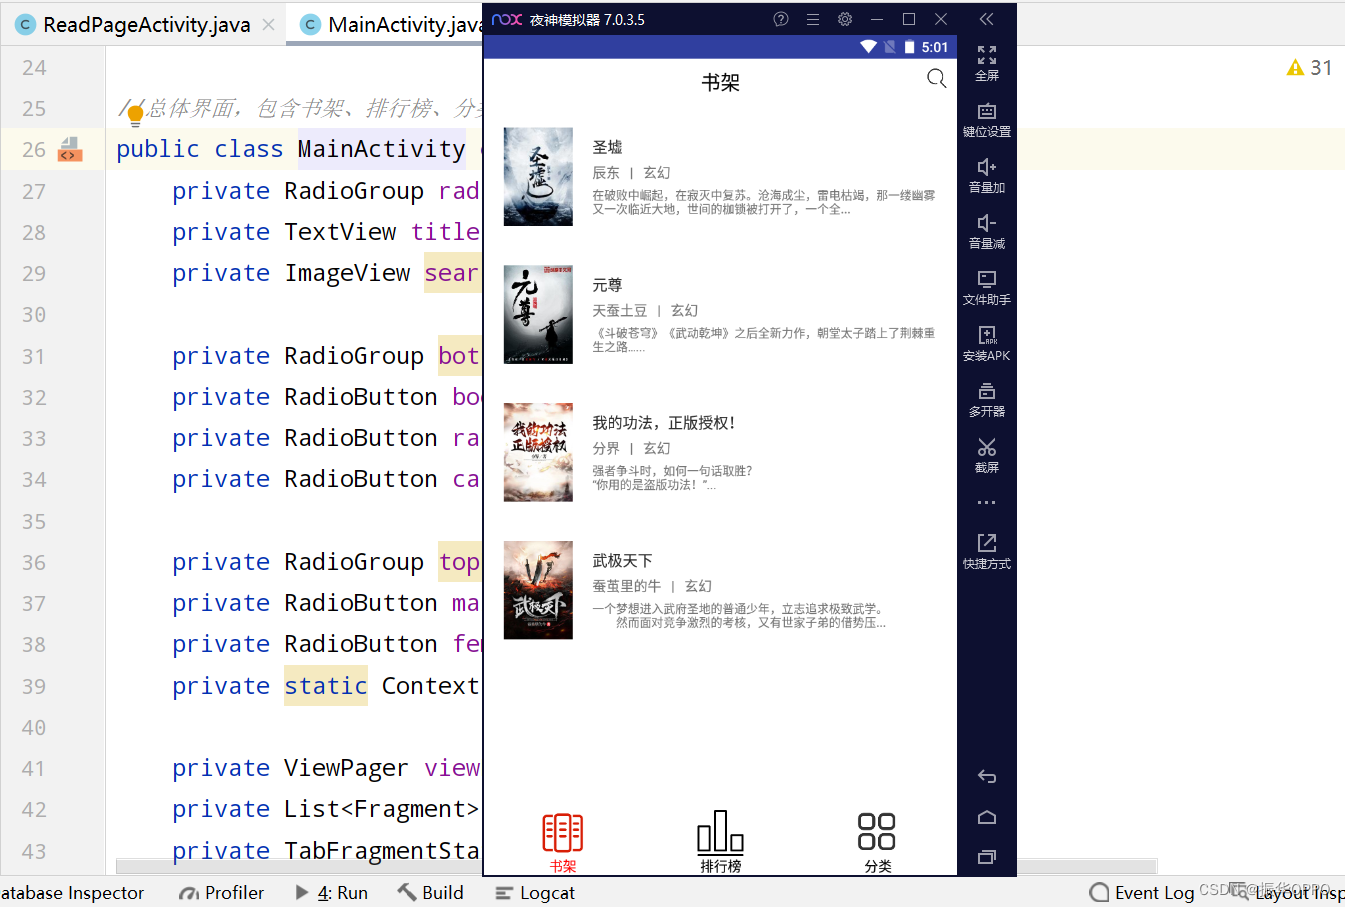1345x907 pixels.
Task: Open the Nox title bar hamburger menu
Action: point(813,19)
